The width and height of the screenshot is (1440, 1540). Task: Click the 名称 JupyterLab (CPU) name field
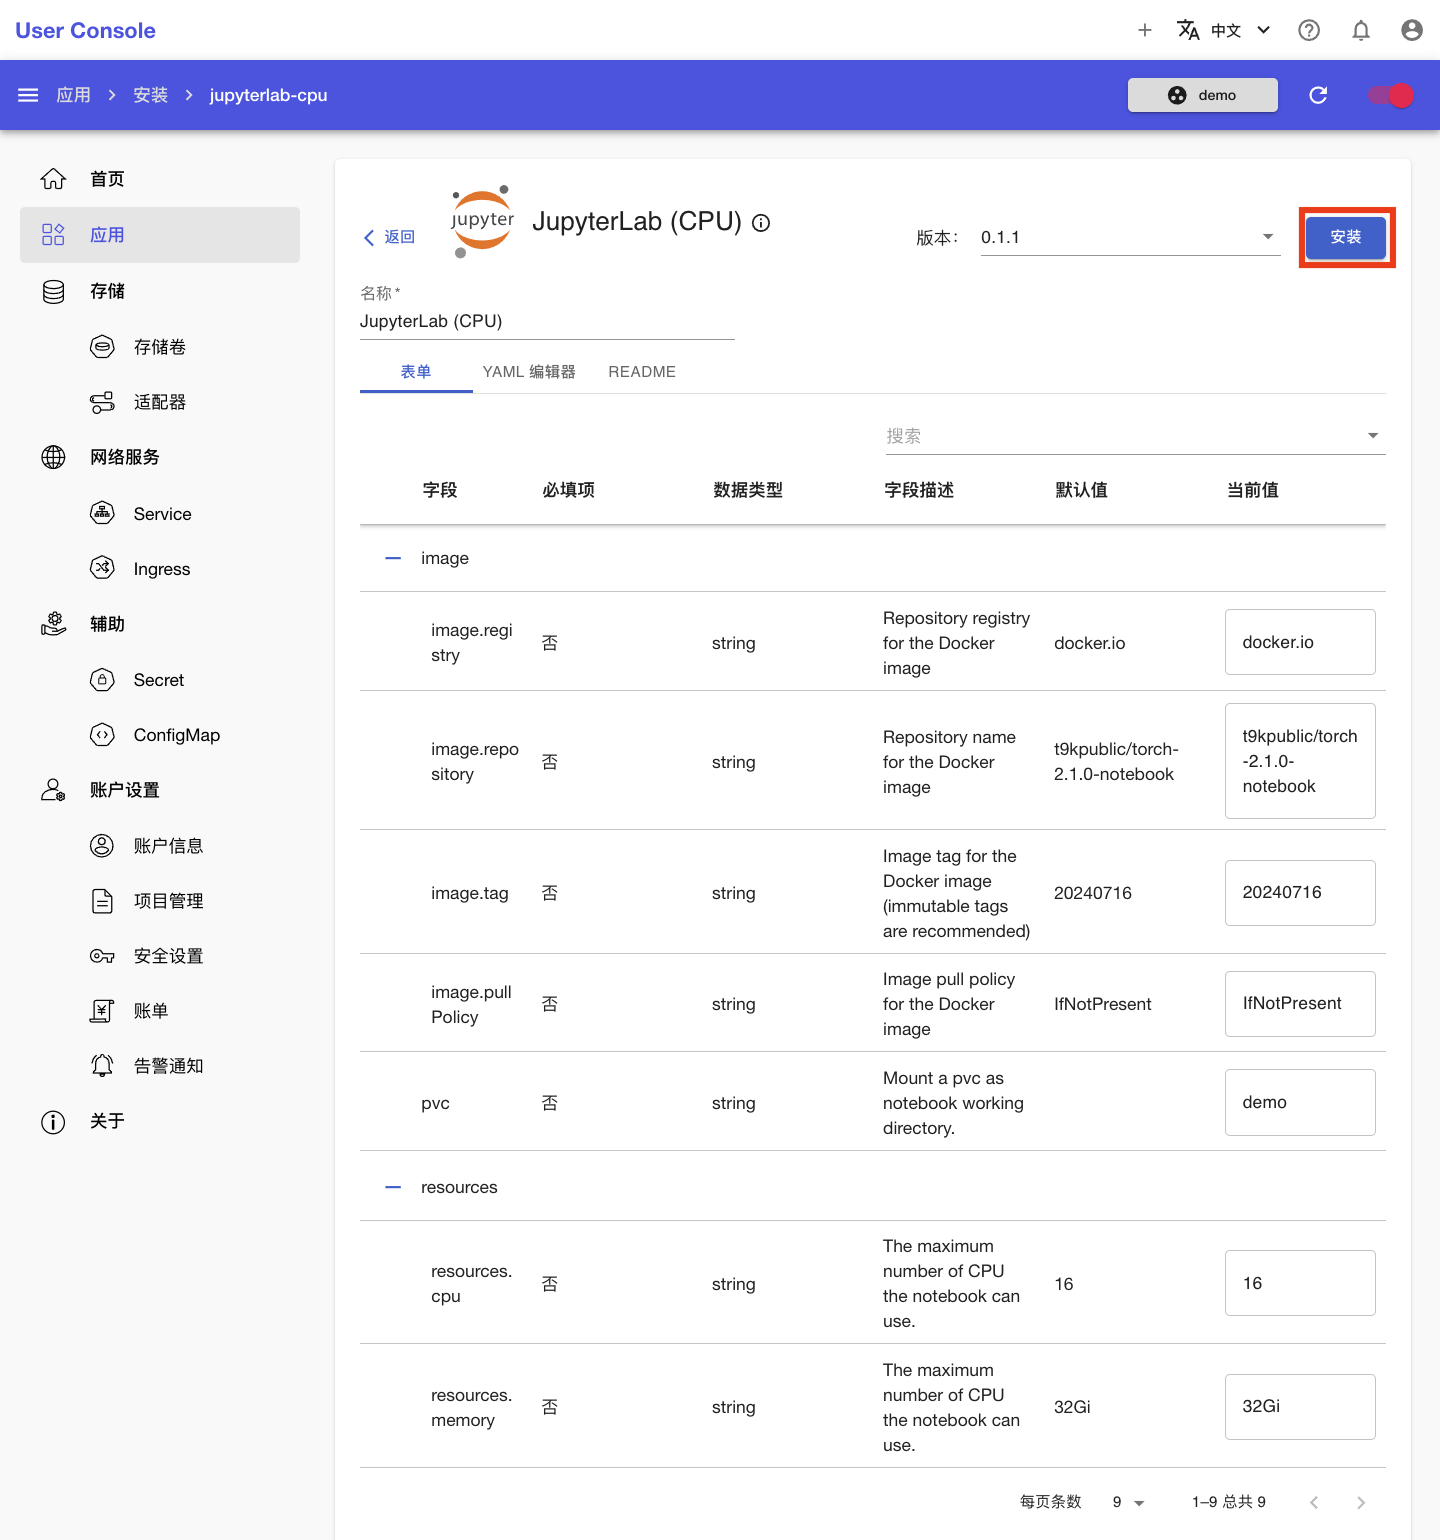[x=547, y=321]
